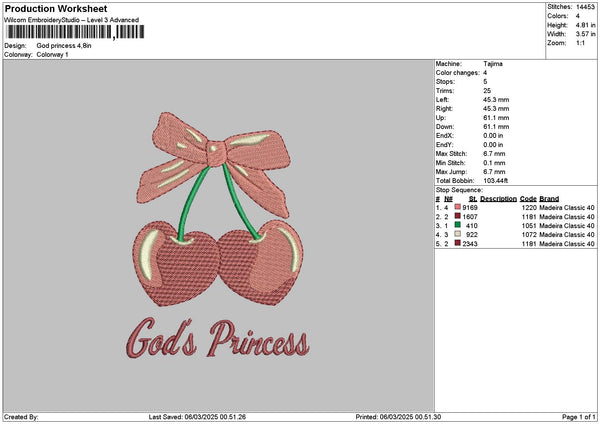Click the Trims value "25"
This screenshot has height=424, width=600.
[x=487, y=91]
